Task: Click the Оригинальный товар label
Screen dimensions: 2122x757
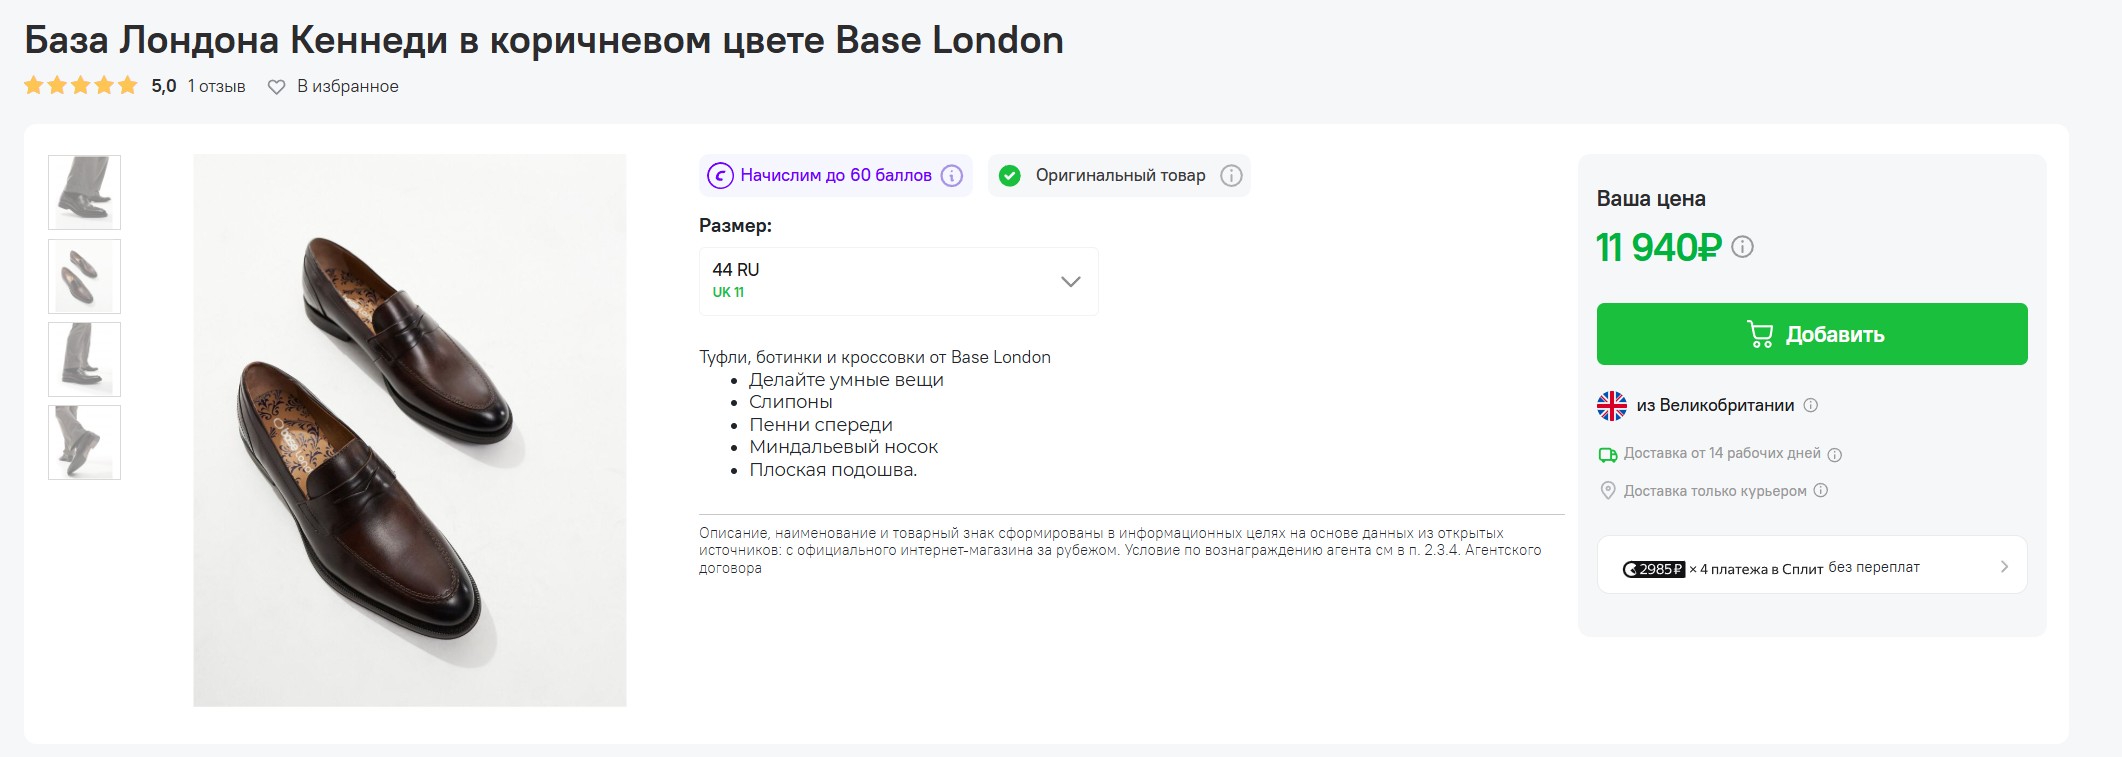Action: click(1120, 176)
